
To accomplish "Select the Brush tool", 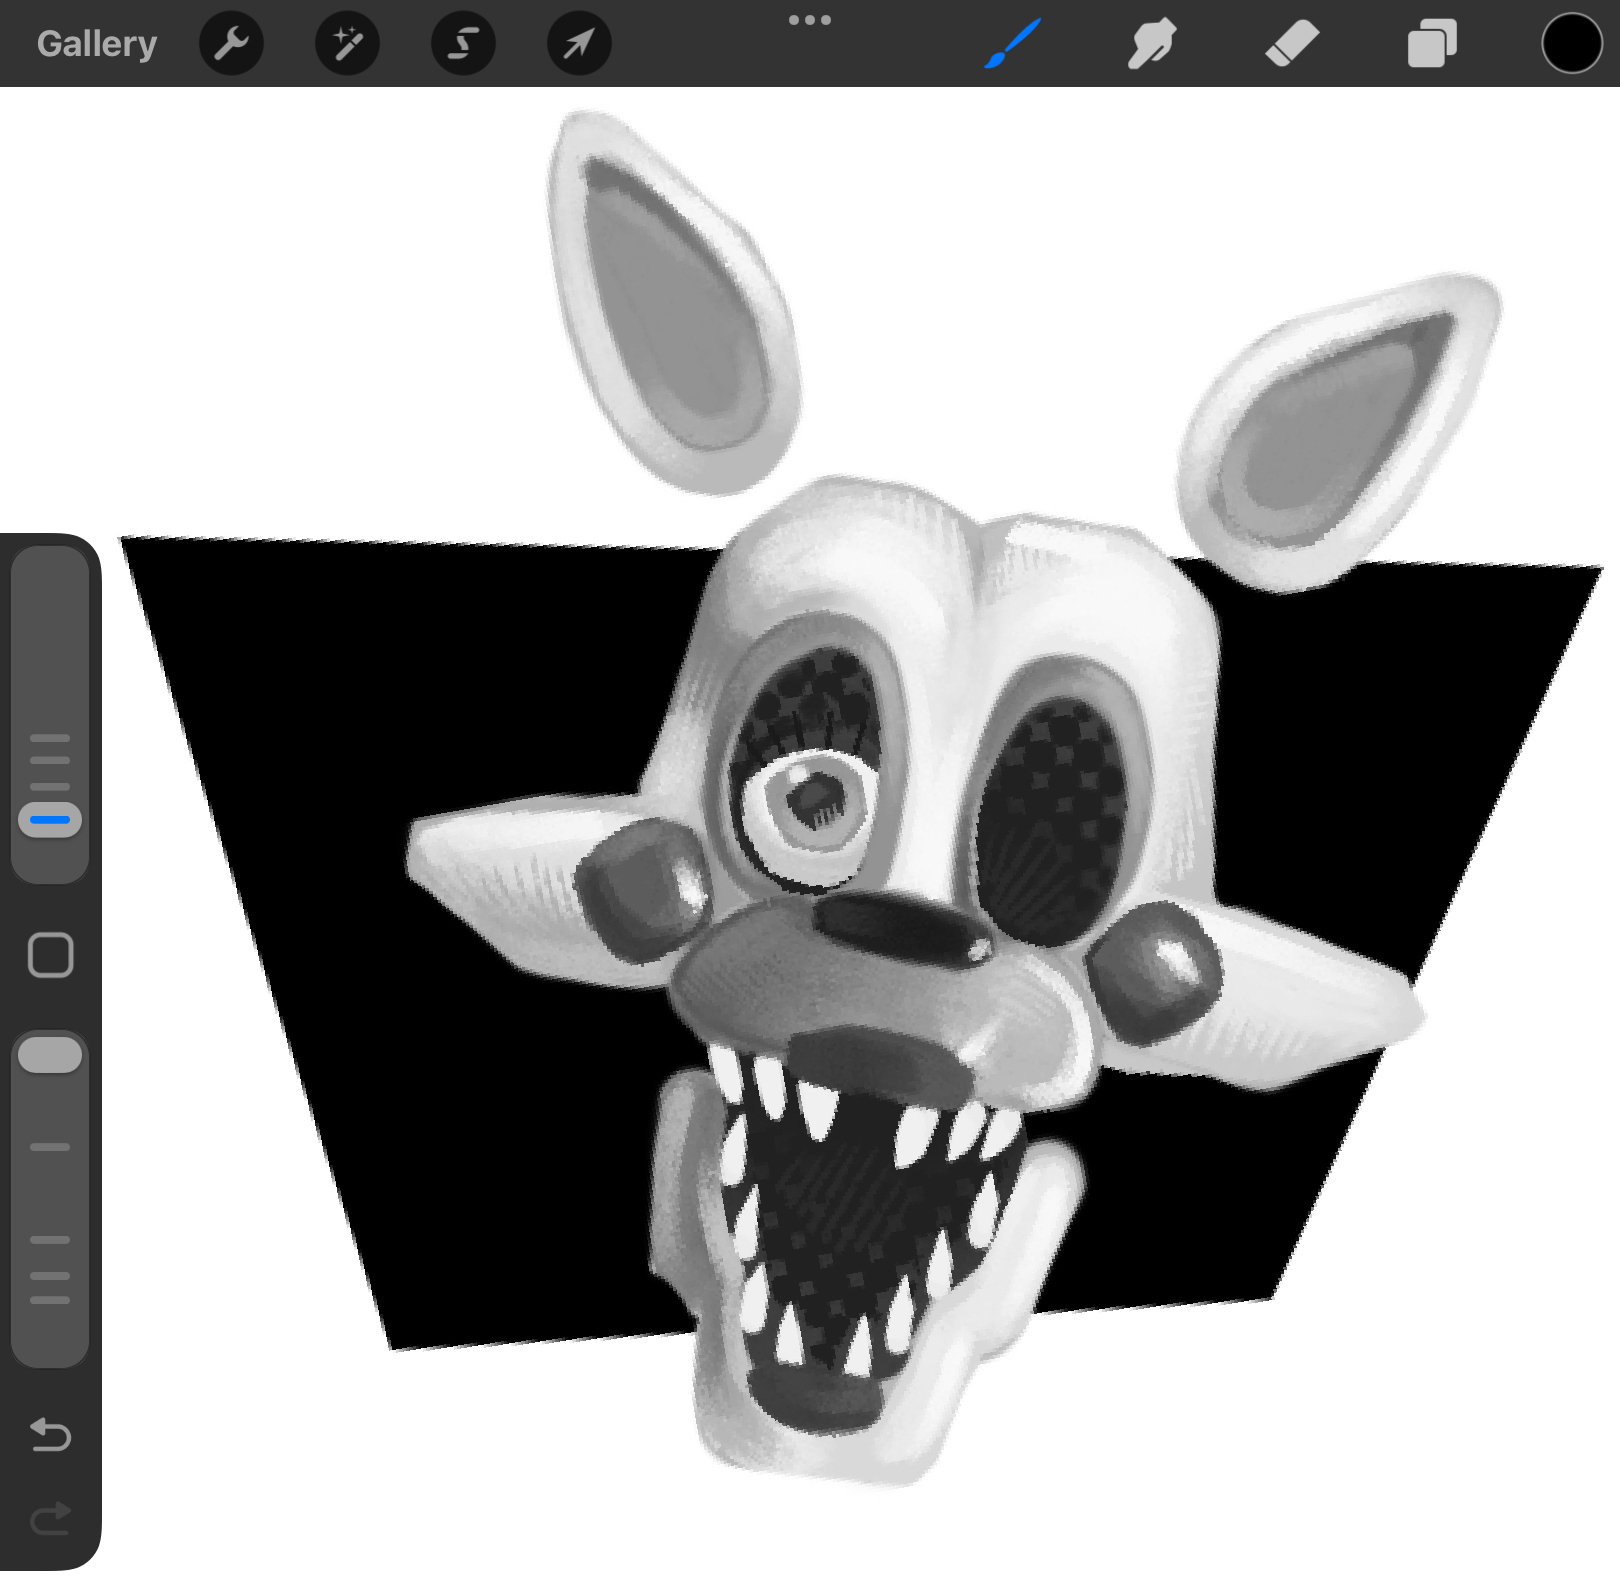I will tap(1013, 44).
